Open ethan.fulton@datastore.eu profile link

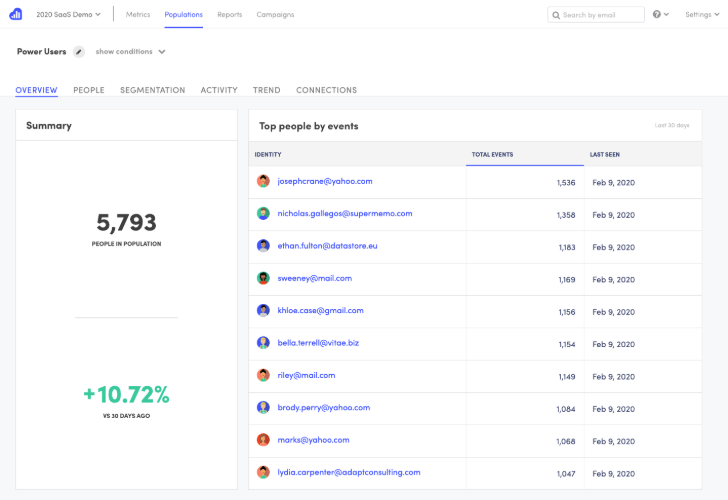(x=327, y=245)
